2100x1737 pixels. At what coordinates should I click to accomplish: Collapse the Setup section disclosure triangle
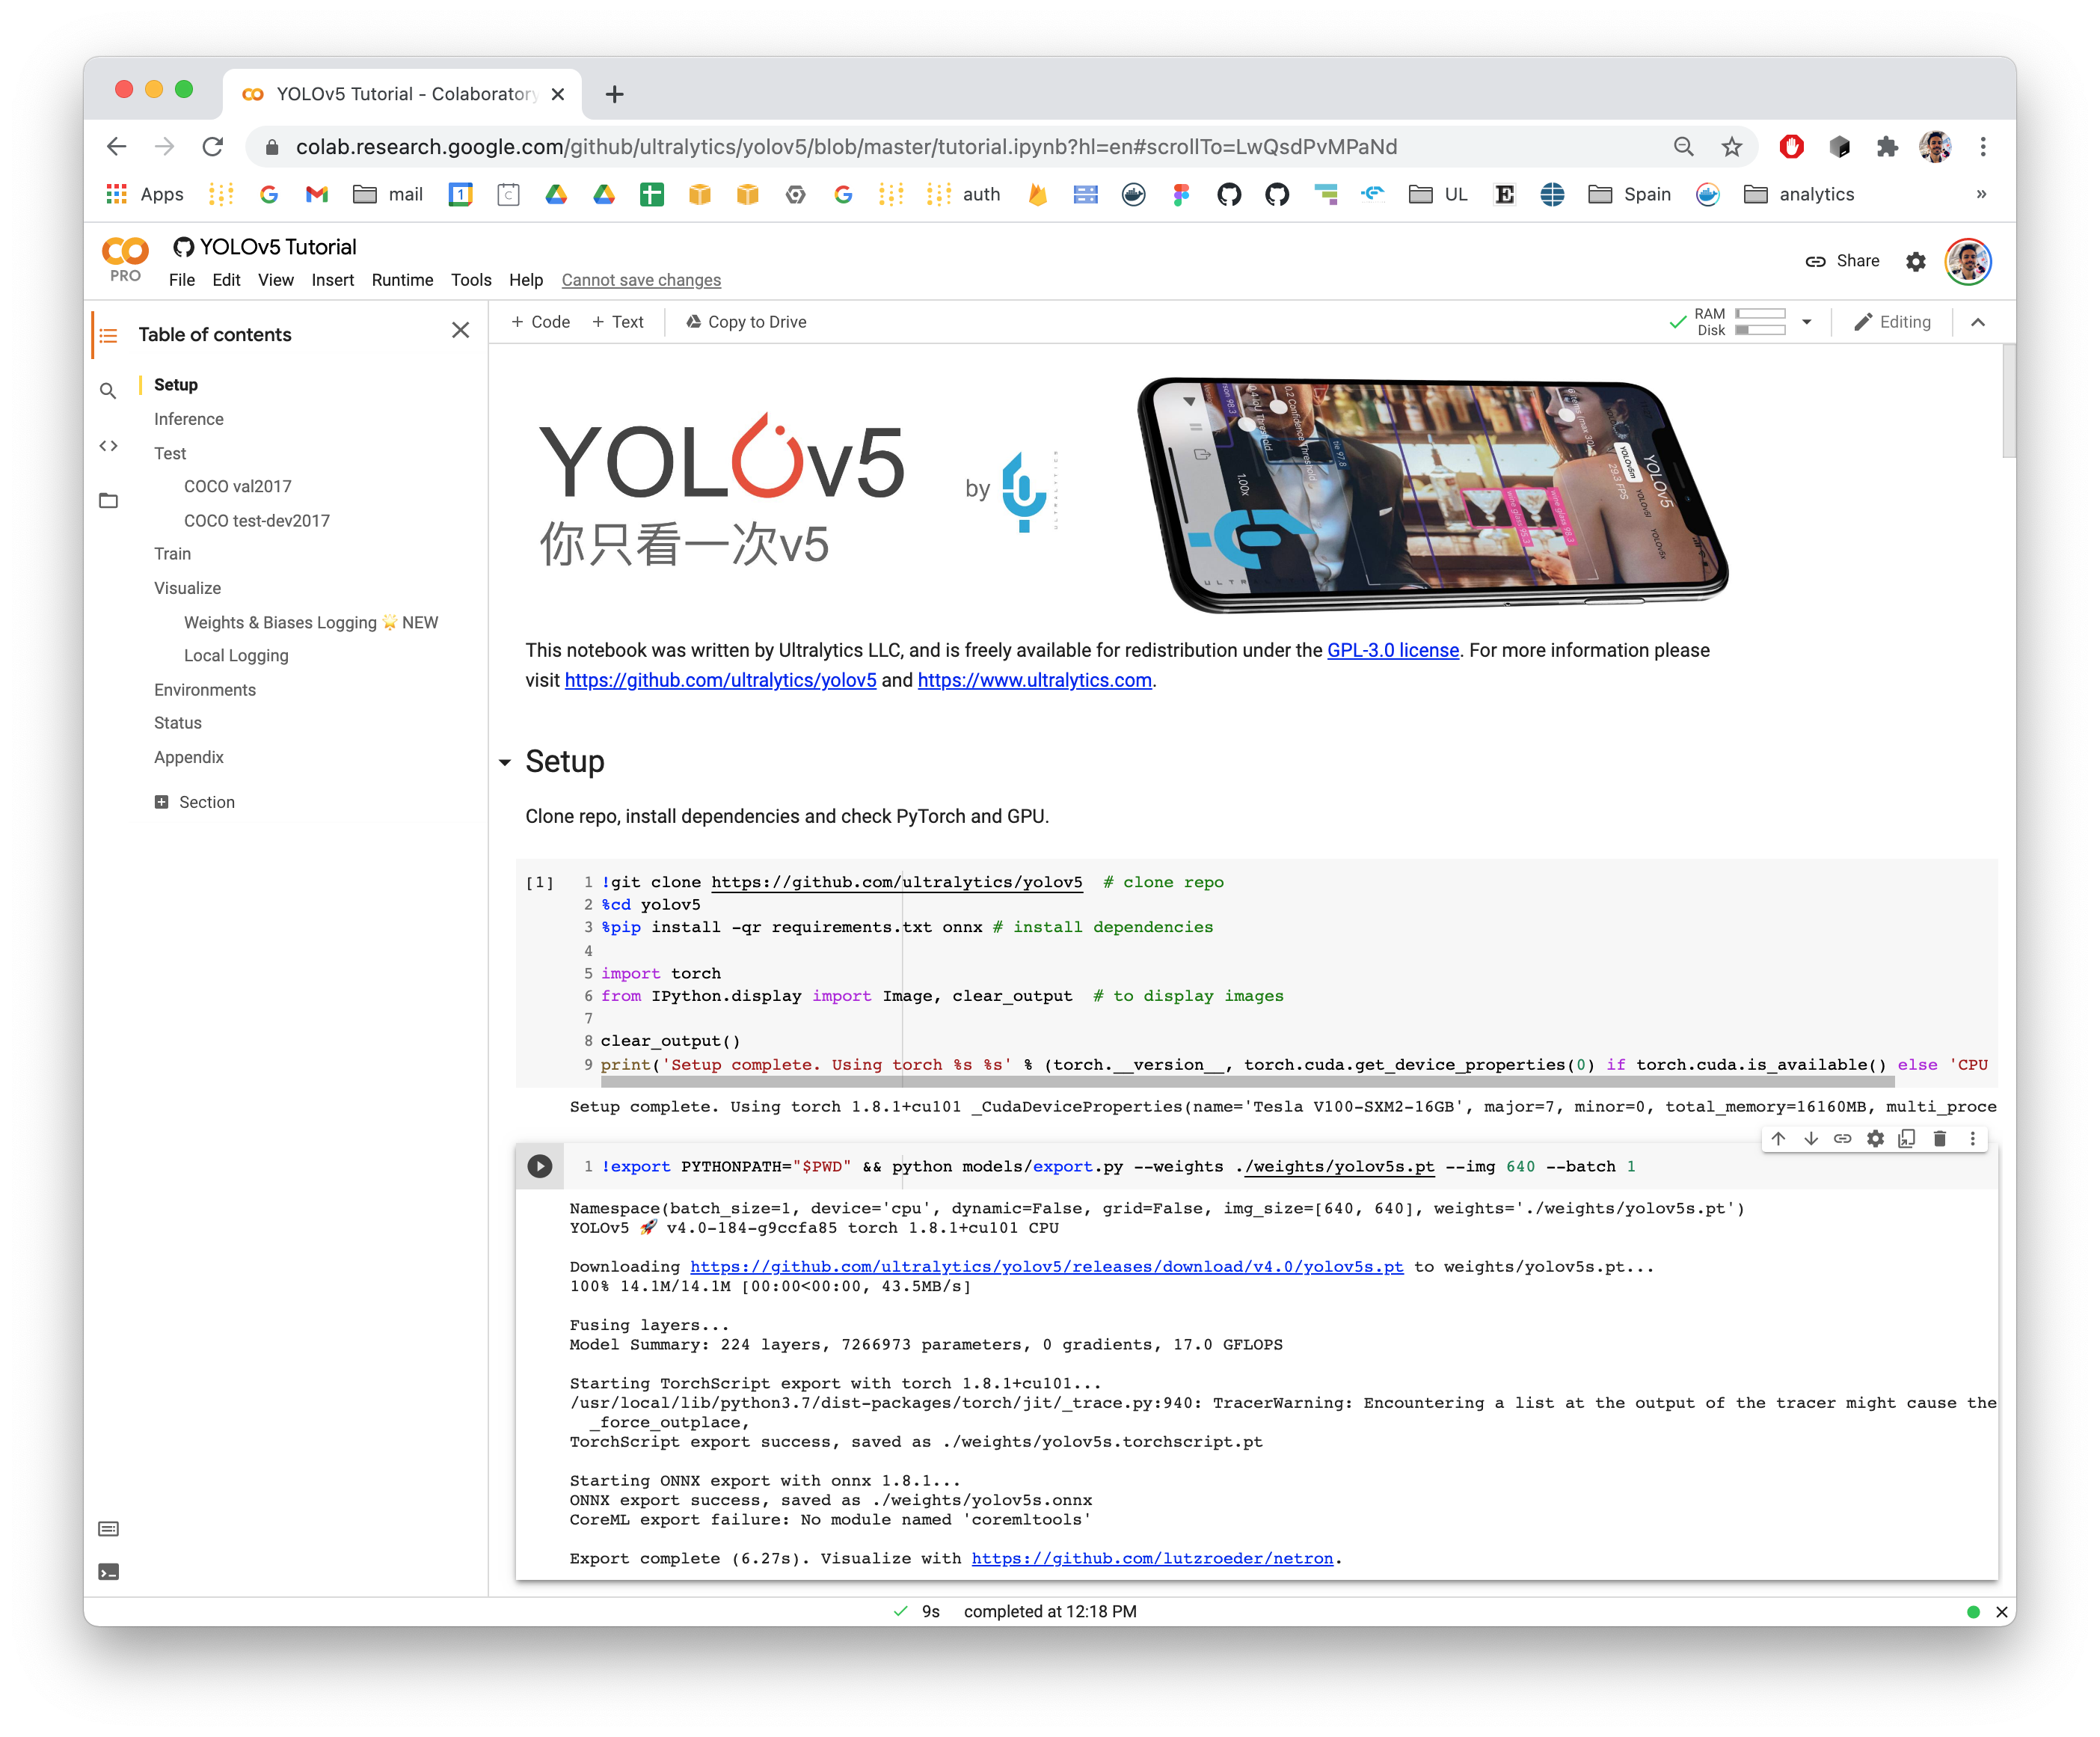(505, 762)
